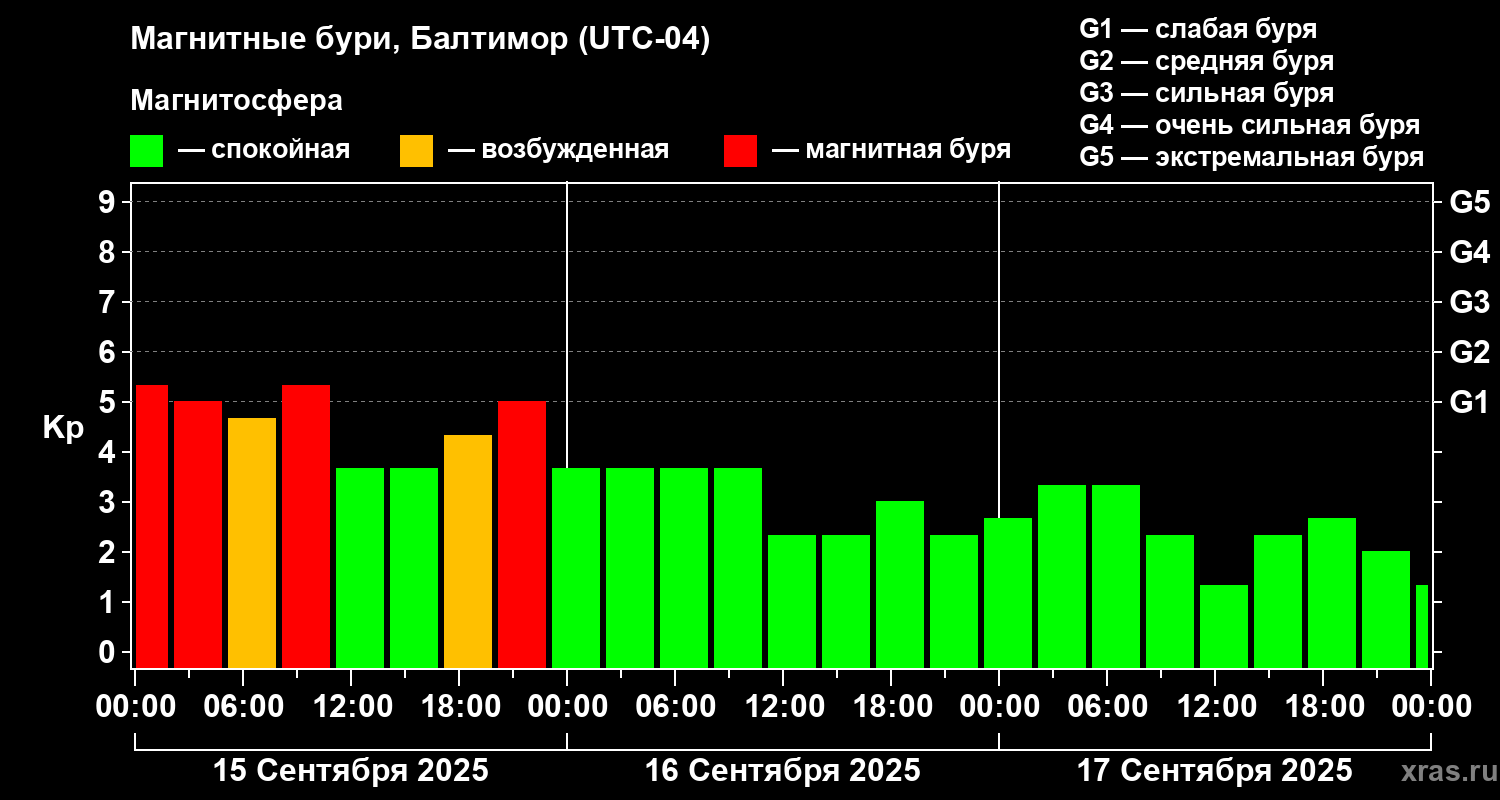Click the '18:00' time label under 16 September
The image size is (1500, 800).
pos(892,707)
